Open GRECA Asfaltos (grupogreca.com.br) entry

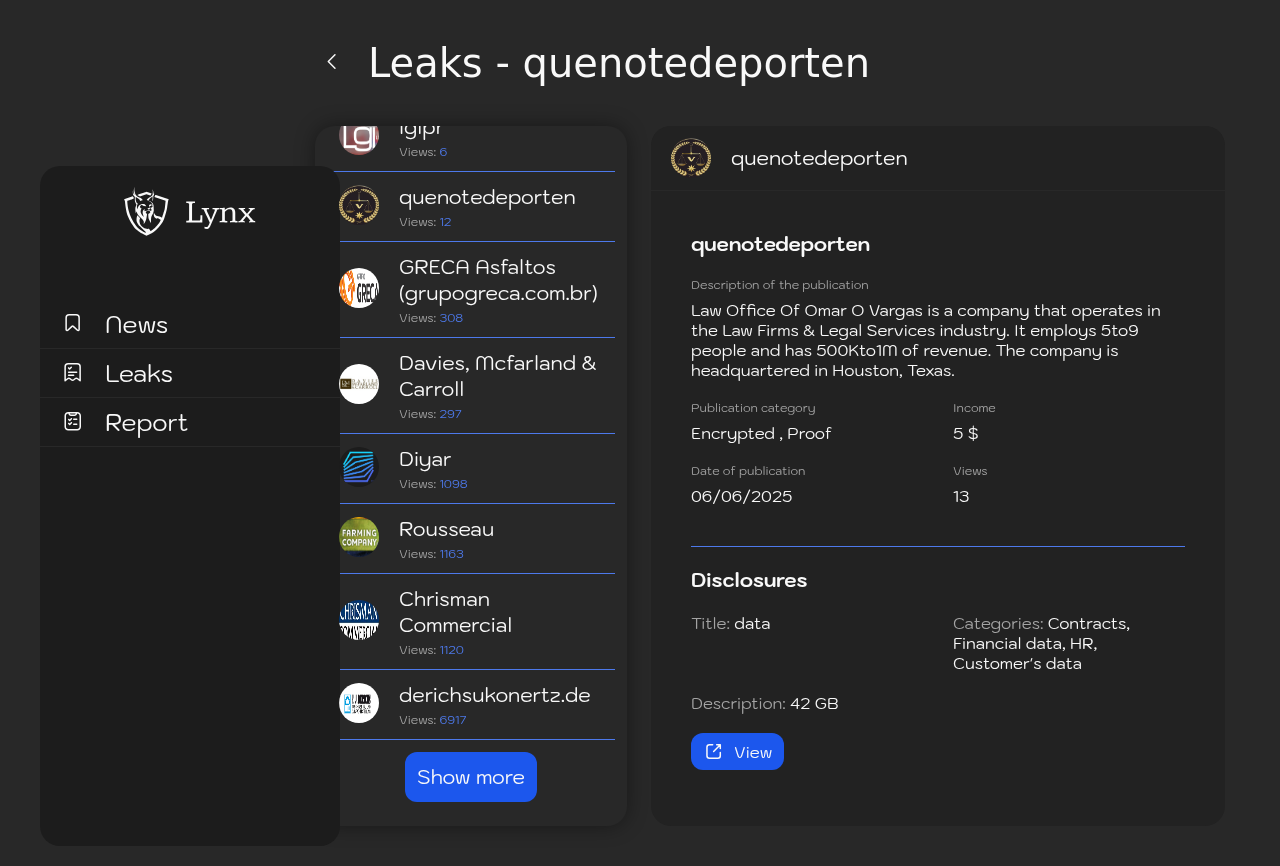pos(477,290)
